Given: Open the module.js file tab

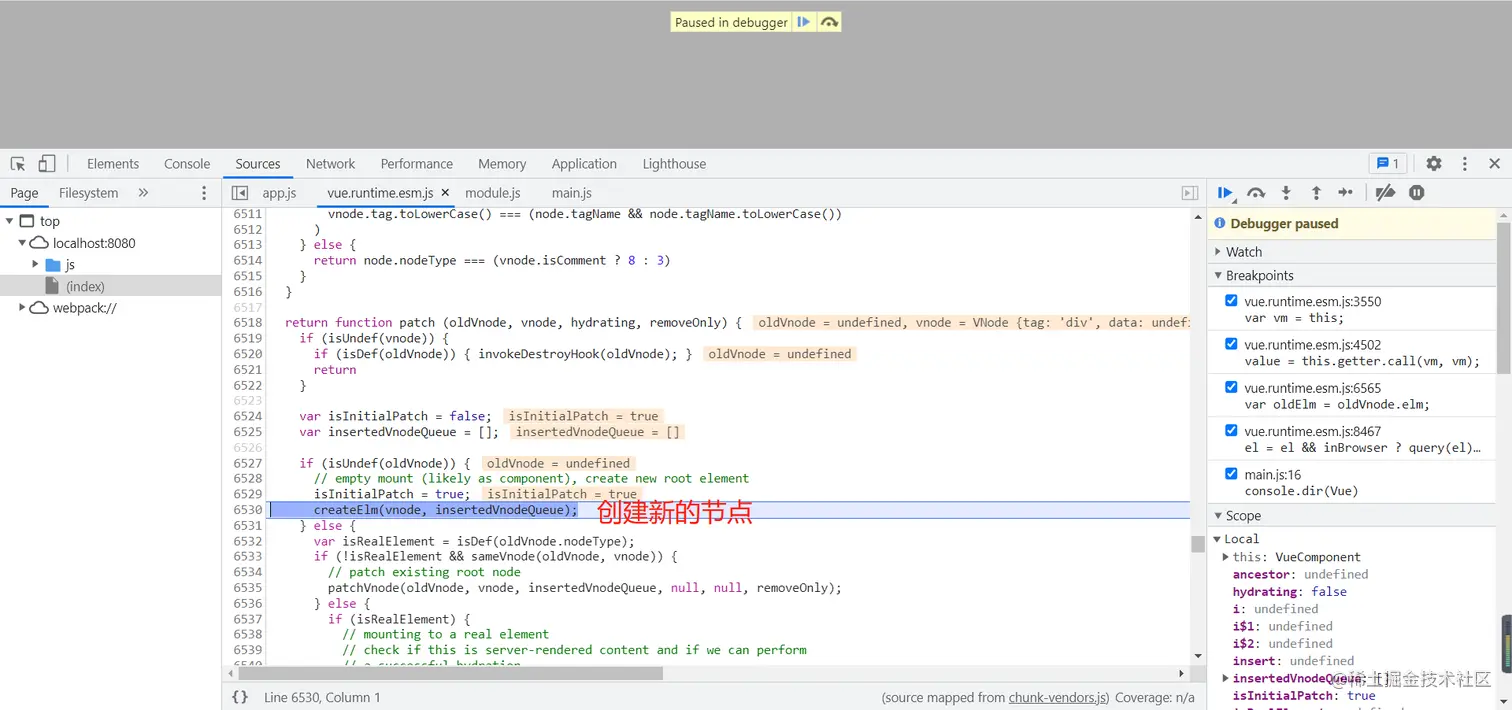Looking at the screenshot, I should click(x=493, y=193).
